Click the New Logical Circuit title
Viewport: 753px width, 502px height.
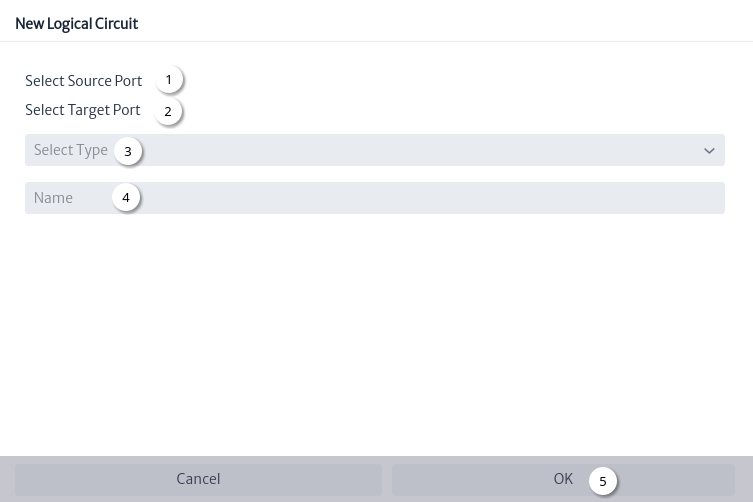(77, 24)
